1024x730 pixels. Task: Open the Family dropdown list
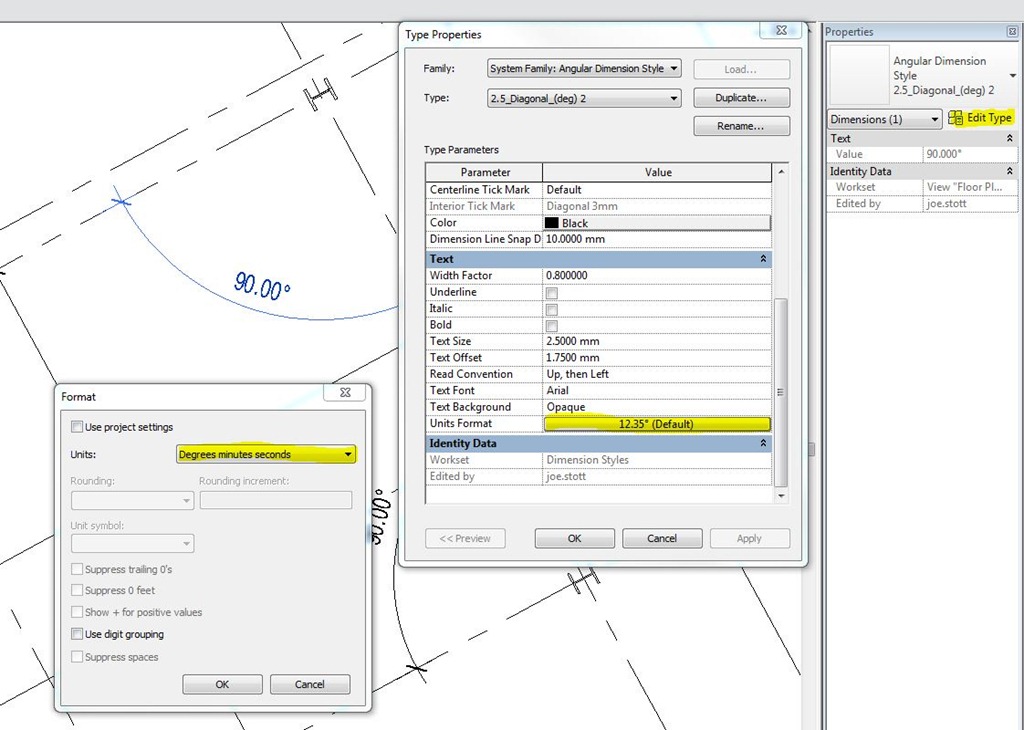coord(584,69)
